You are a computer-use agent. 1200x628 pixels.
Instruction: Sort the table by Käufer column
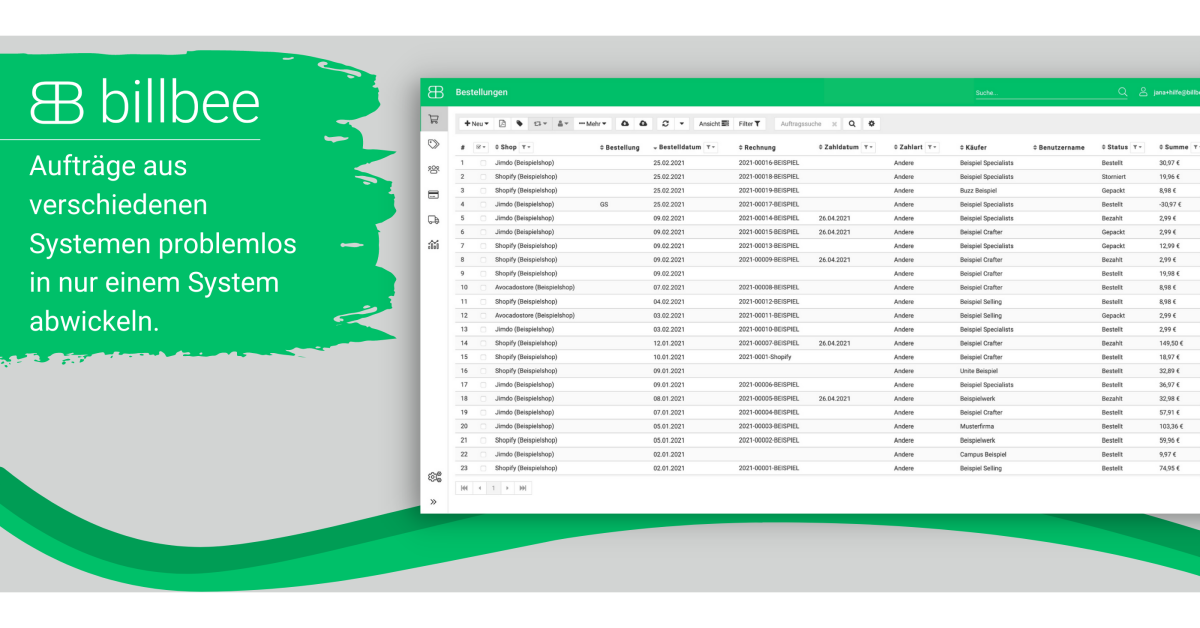[973, 147]
